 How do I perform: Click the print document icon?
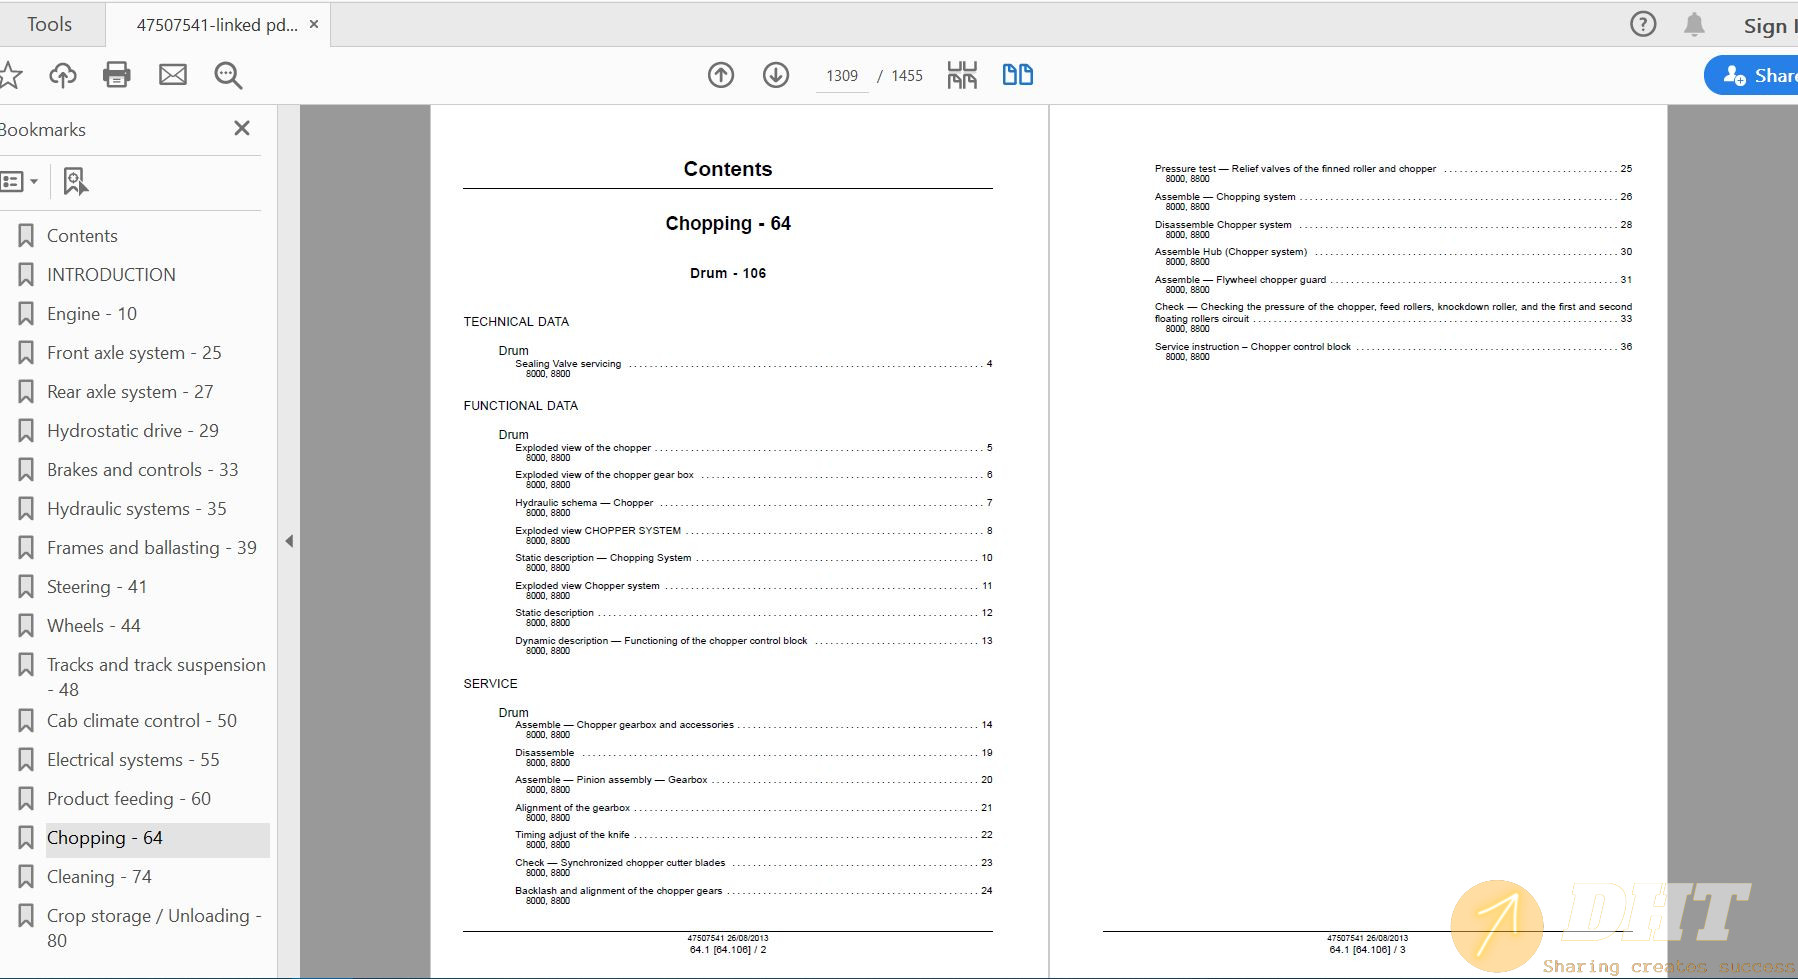click(x=117, y=75)
